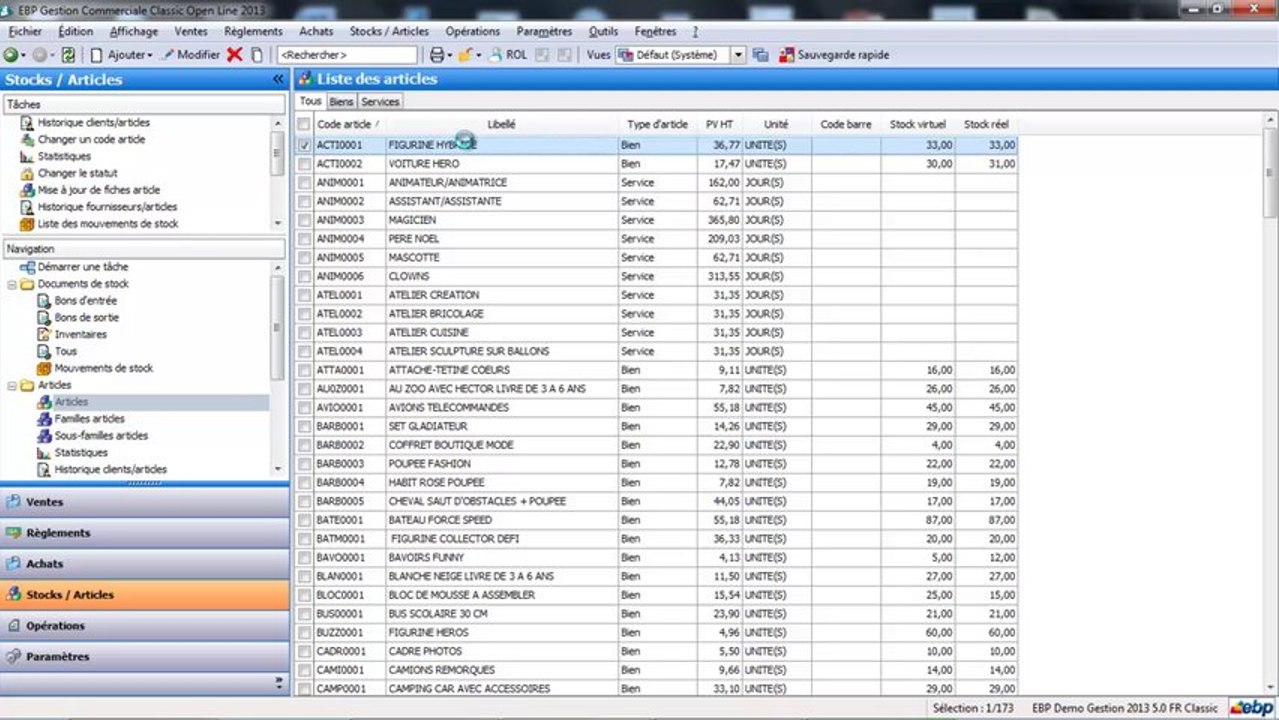Click the article list vertical scrollbar

1271,405
